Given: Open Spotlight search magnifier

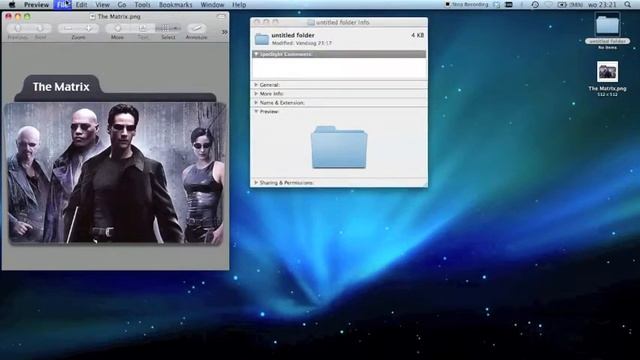Looking at the screenshot, I should (x=628, y=4).
